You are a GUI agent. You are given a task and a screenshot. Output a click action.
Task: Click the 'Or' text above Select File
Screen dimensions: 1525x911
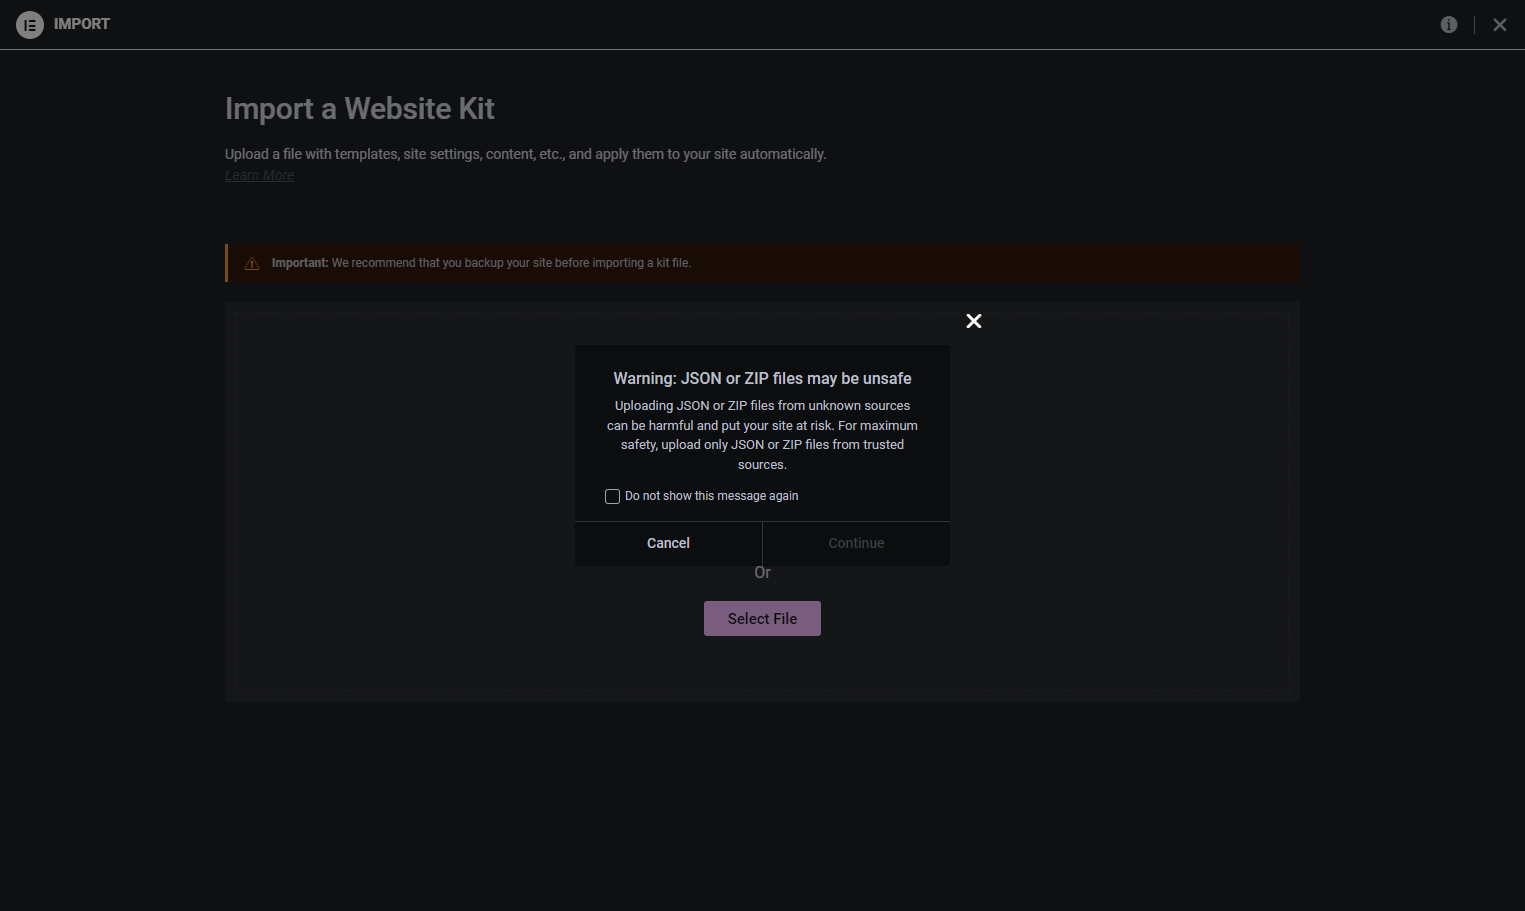[x=762, y=573]
